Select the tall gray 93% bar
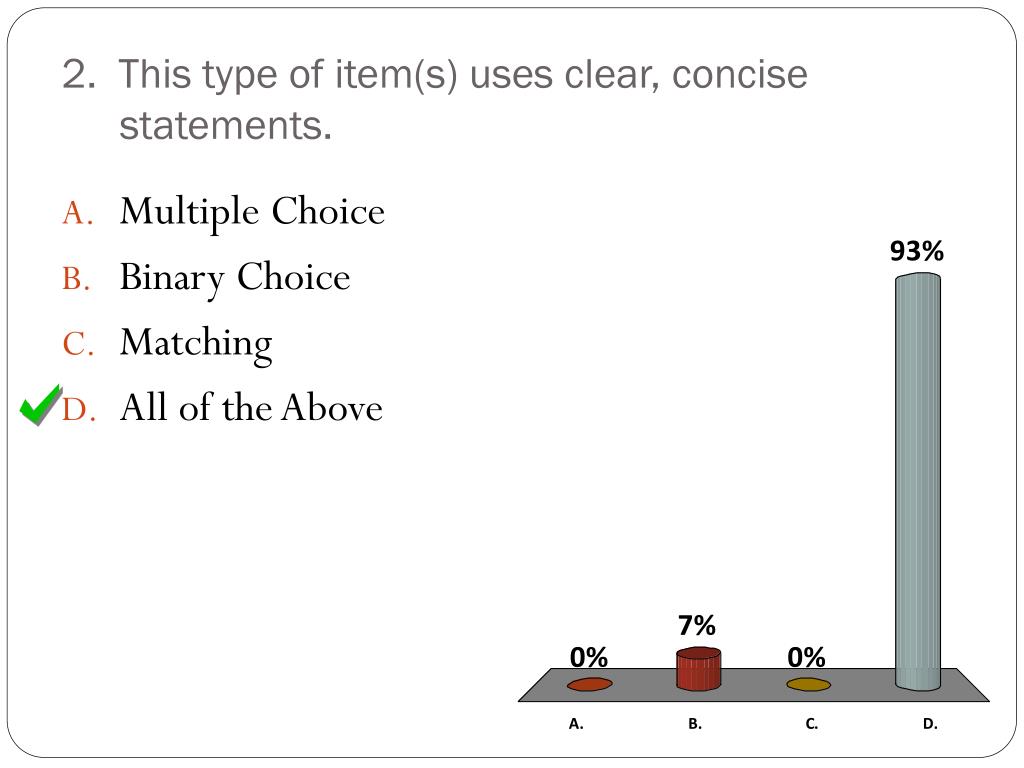The width and height of the screenshot is (1024, 768). [x=918, y=482]
